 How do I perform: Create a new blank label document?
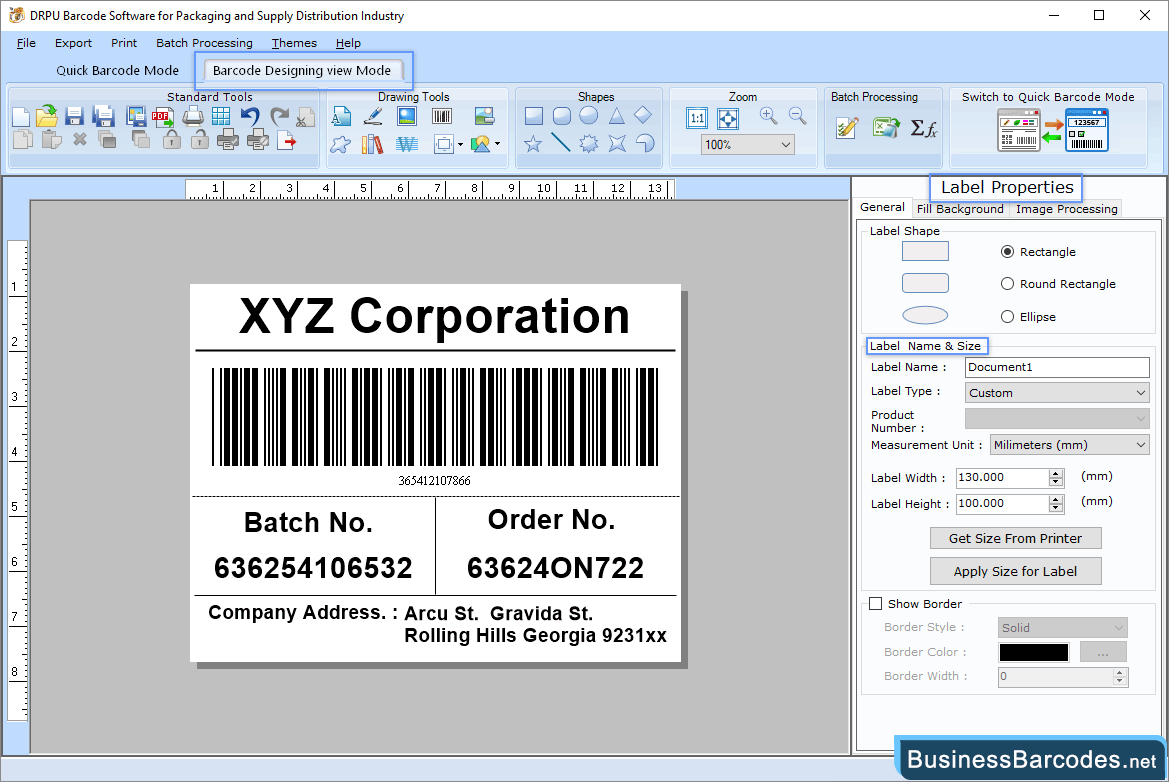tap(22, 117)
